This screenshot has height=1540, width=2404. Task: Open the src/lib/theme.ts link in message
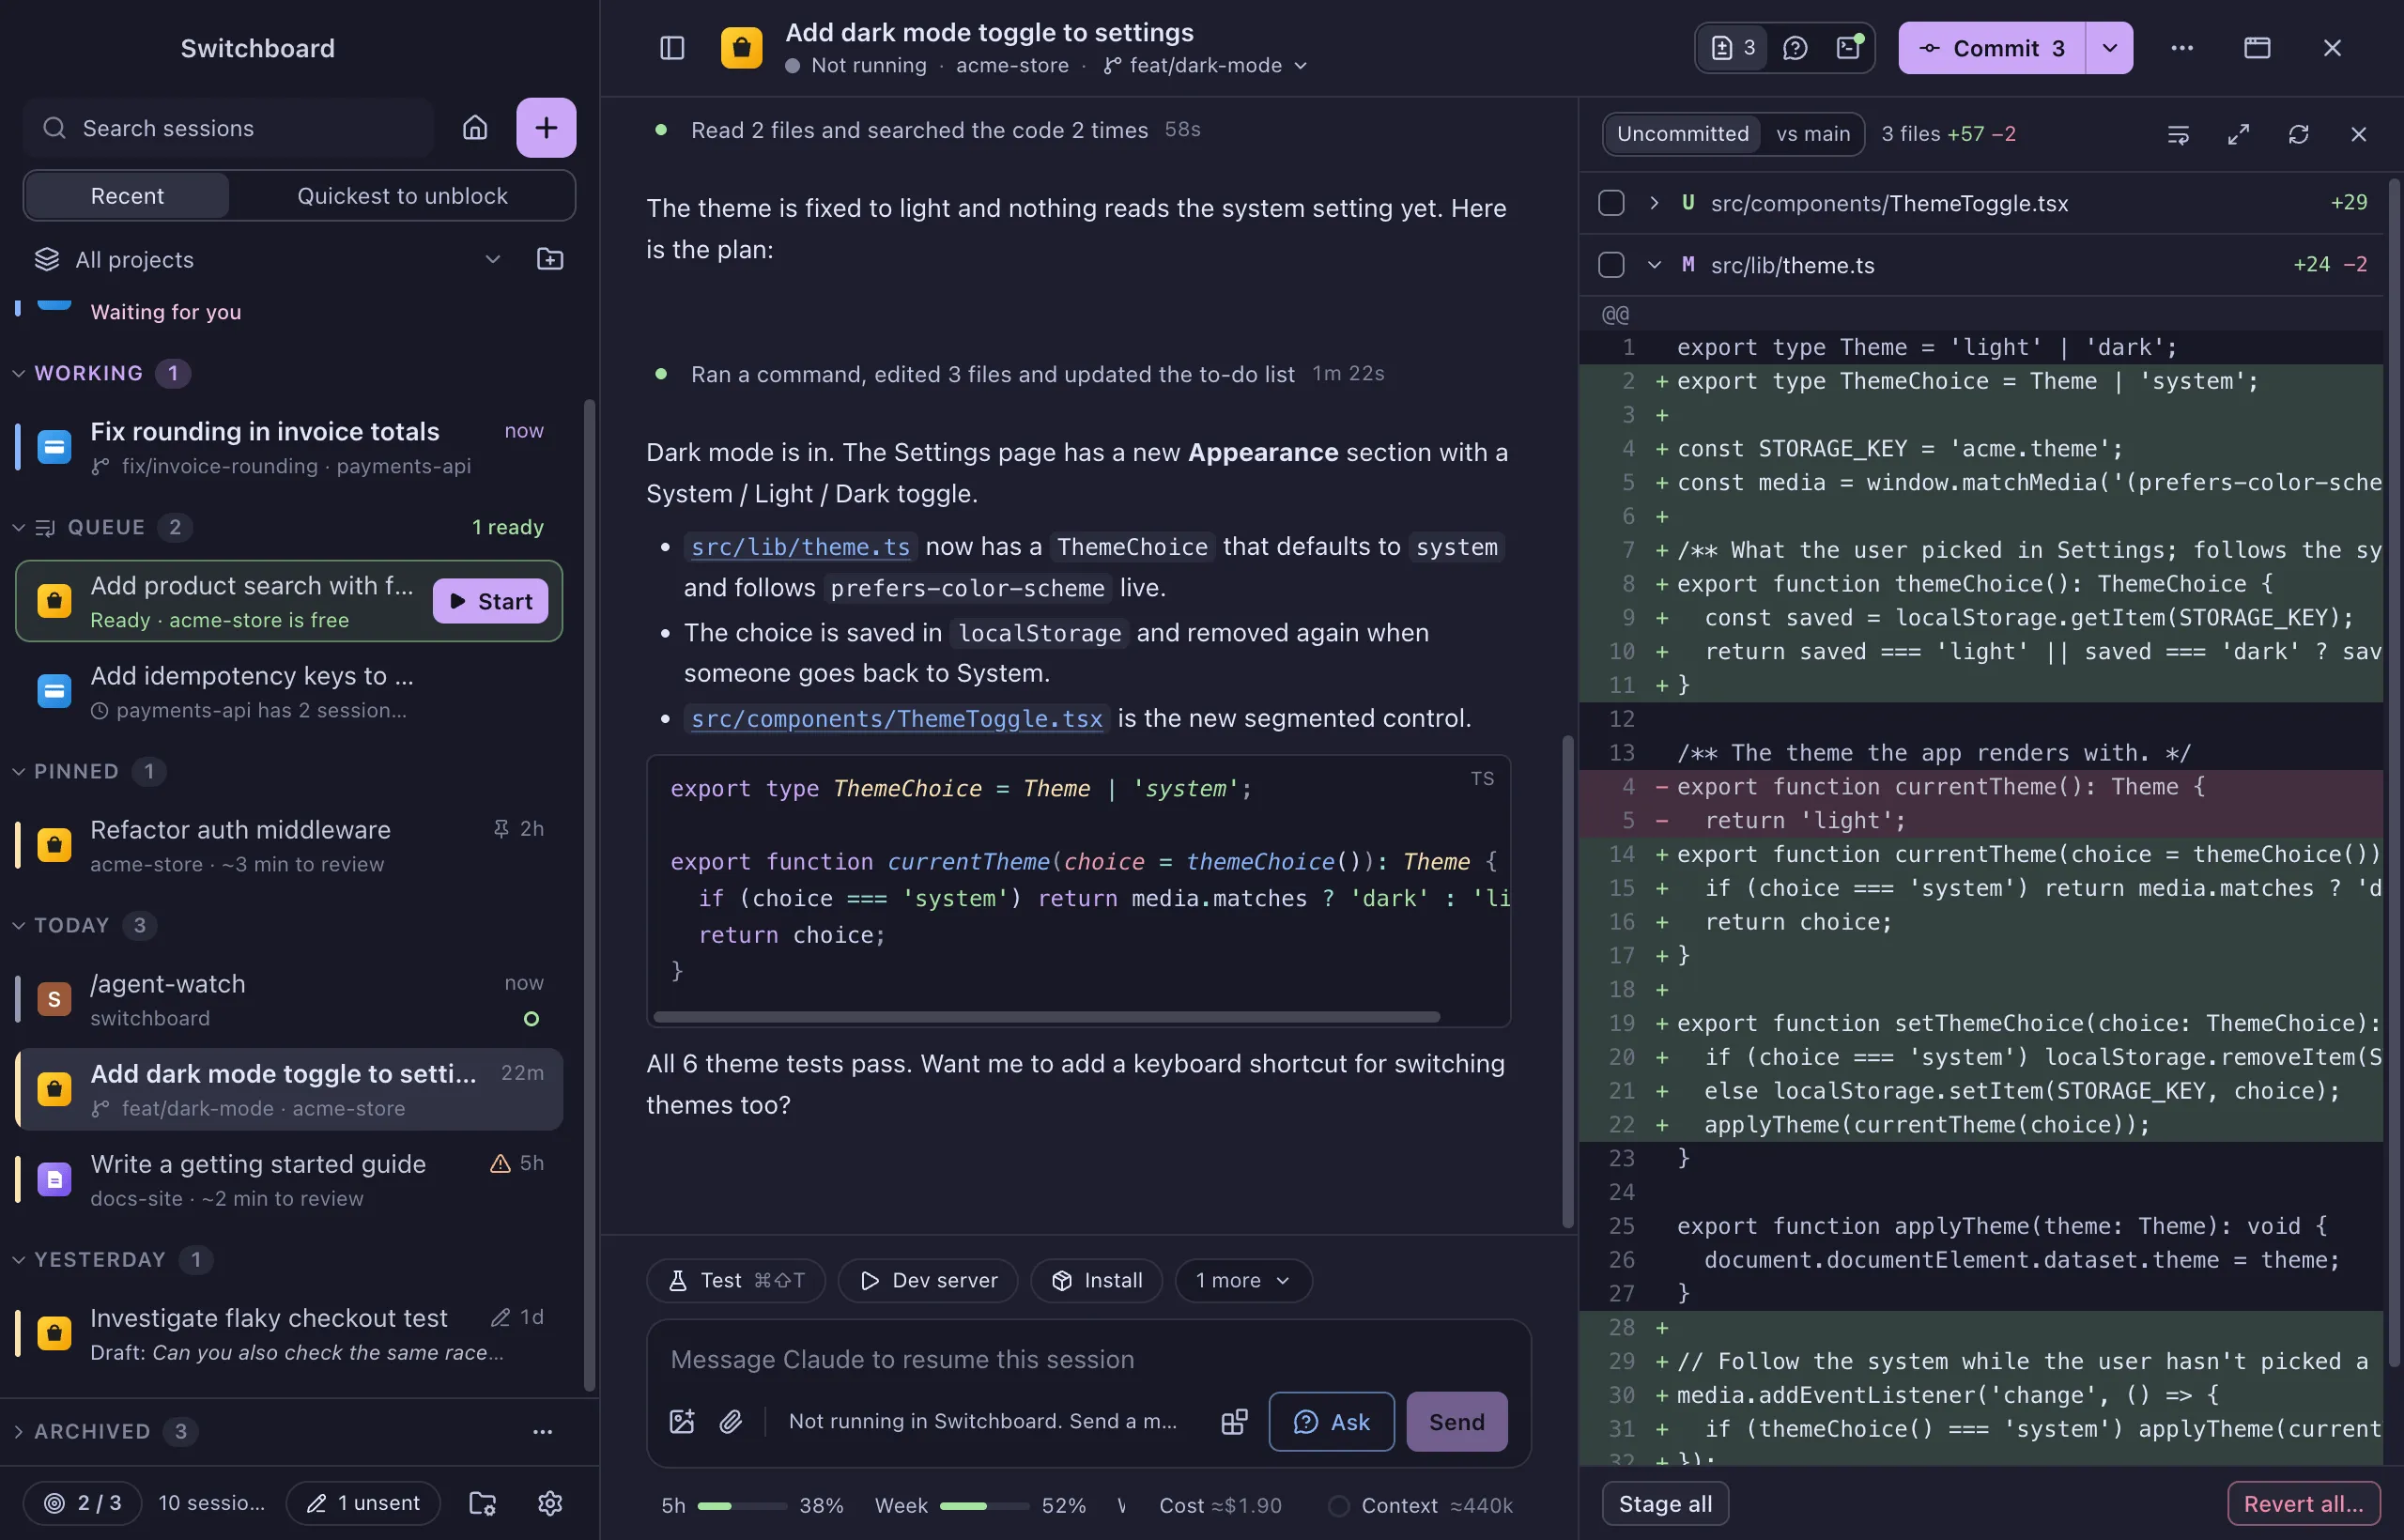(800, 547)
